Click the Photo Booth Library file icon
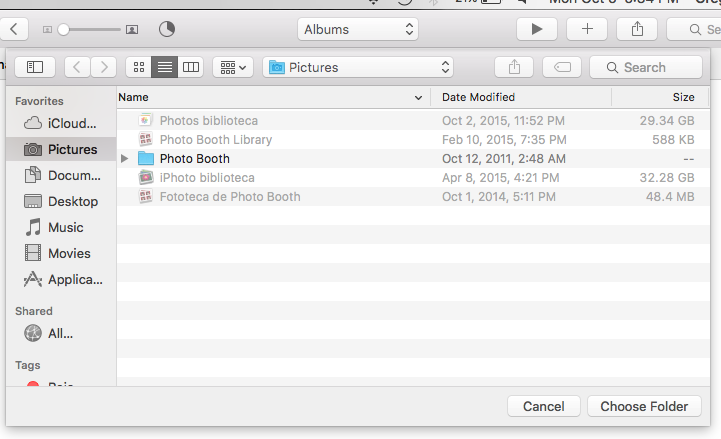 click(145, 139)
